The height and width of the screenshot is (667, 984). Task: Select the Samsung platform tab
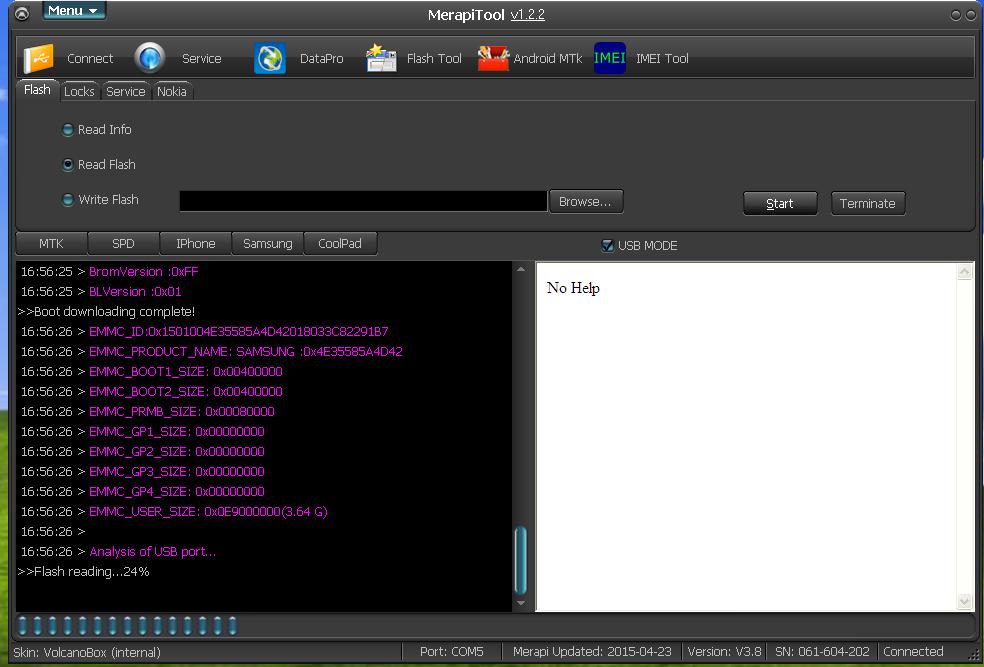coord(267,243)
